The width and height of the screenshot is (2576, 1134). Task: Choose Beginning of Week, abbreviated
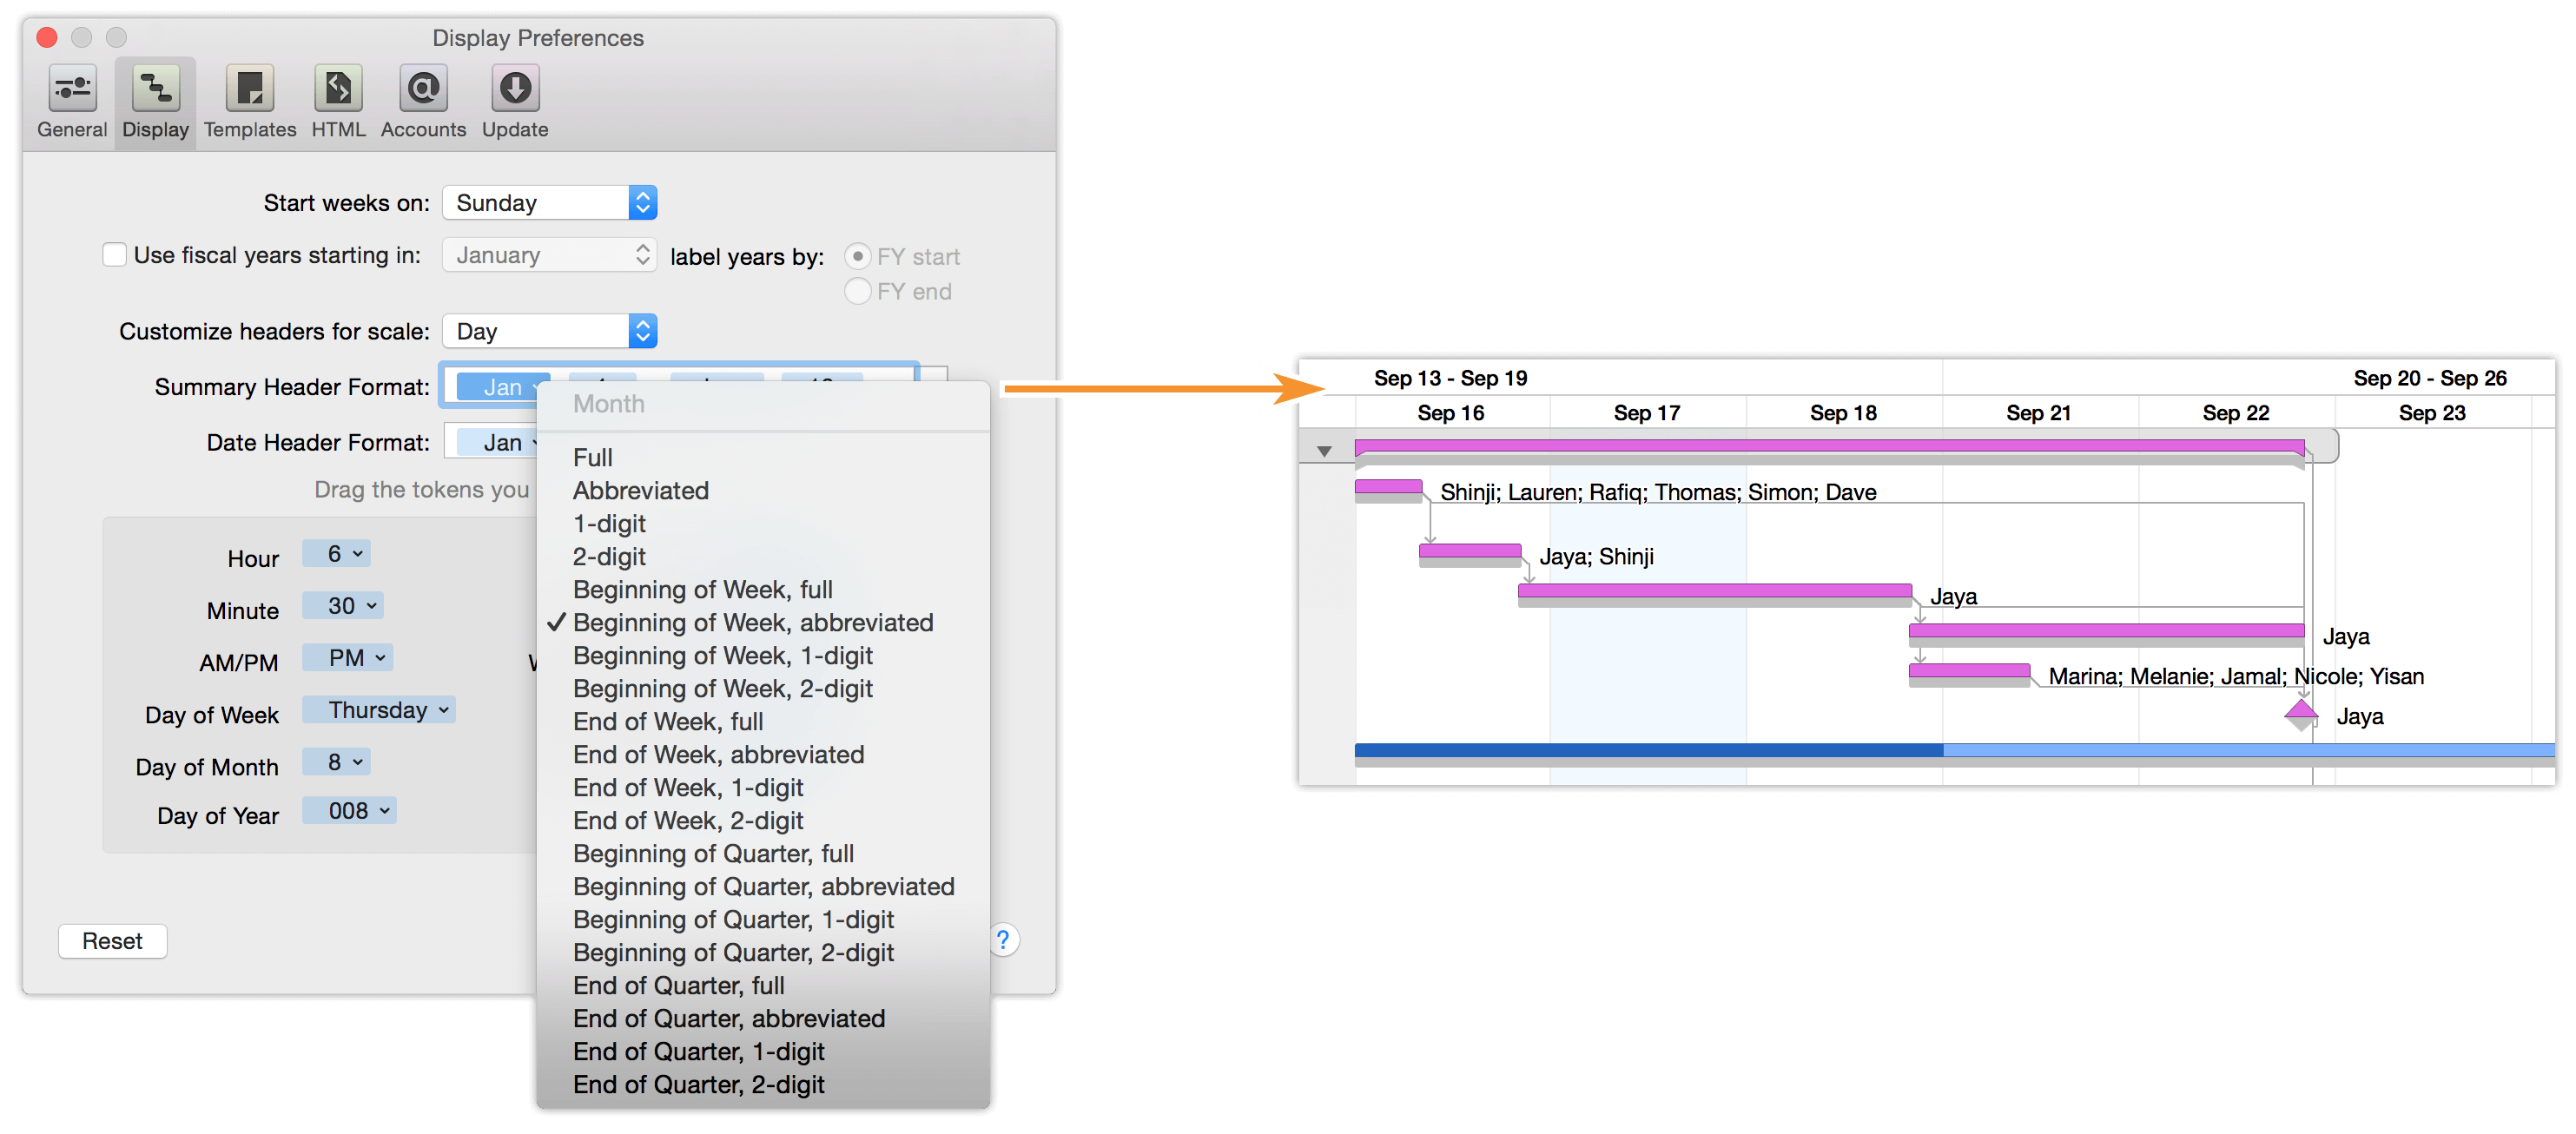tap(763, 622)
